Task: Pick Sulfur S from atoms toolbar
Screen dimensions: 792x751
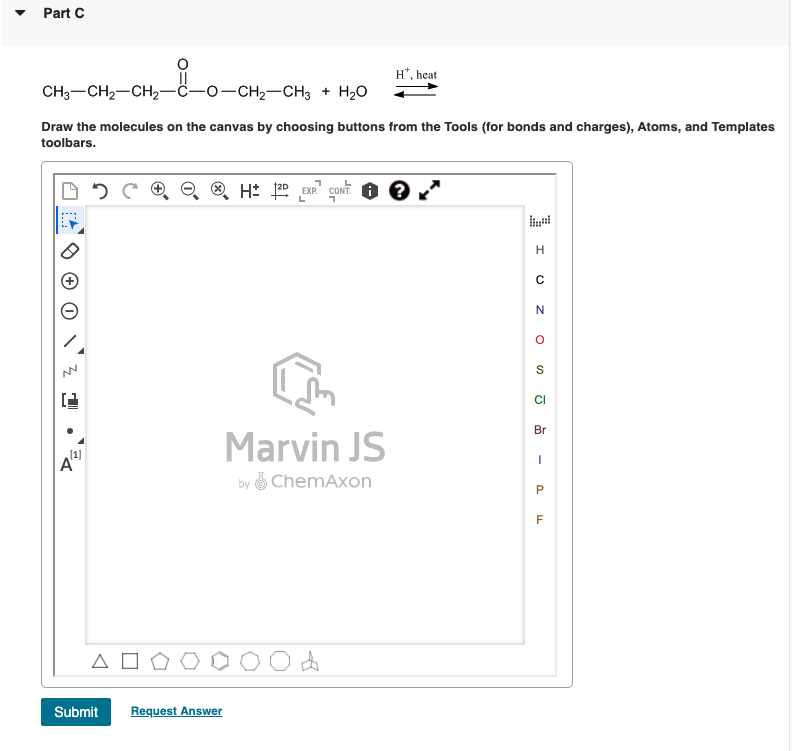Action: pos(540,370)
